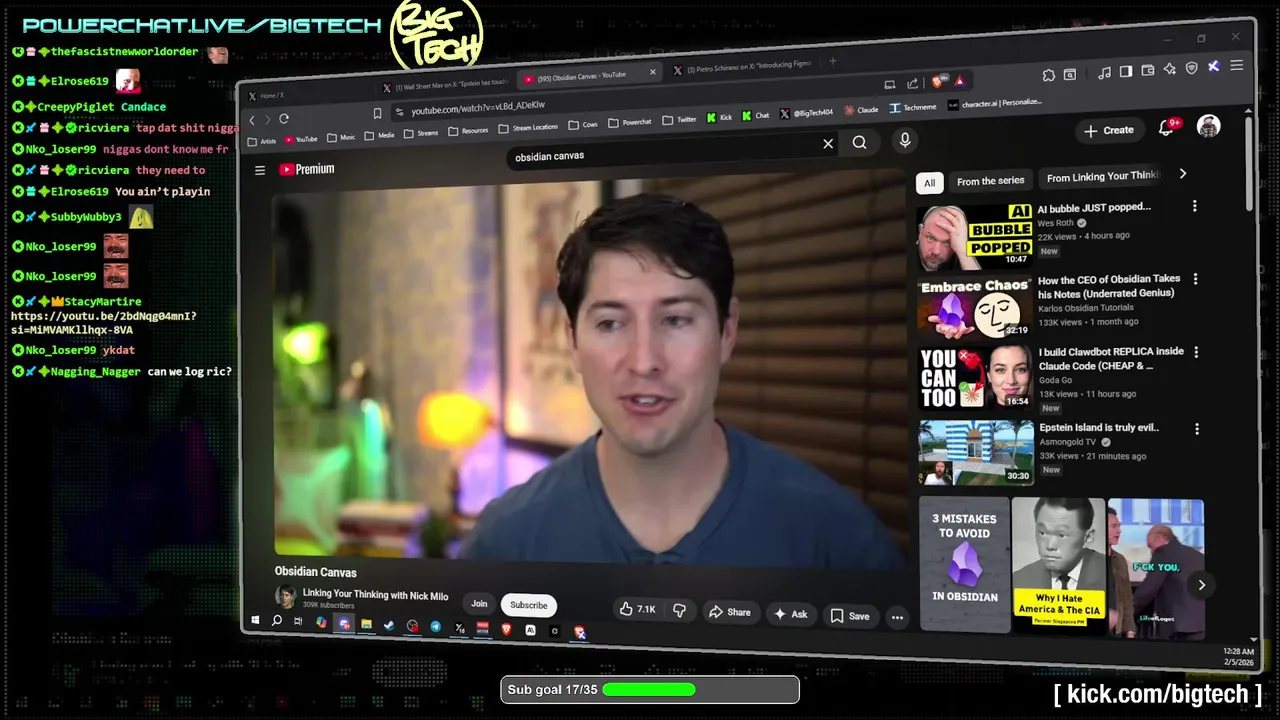Open the Techmeme bookmark
The height and width of the screenshot is (720, 1280).
point(913,107)
